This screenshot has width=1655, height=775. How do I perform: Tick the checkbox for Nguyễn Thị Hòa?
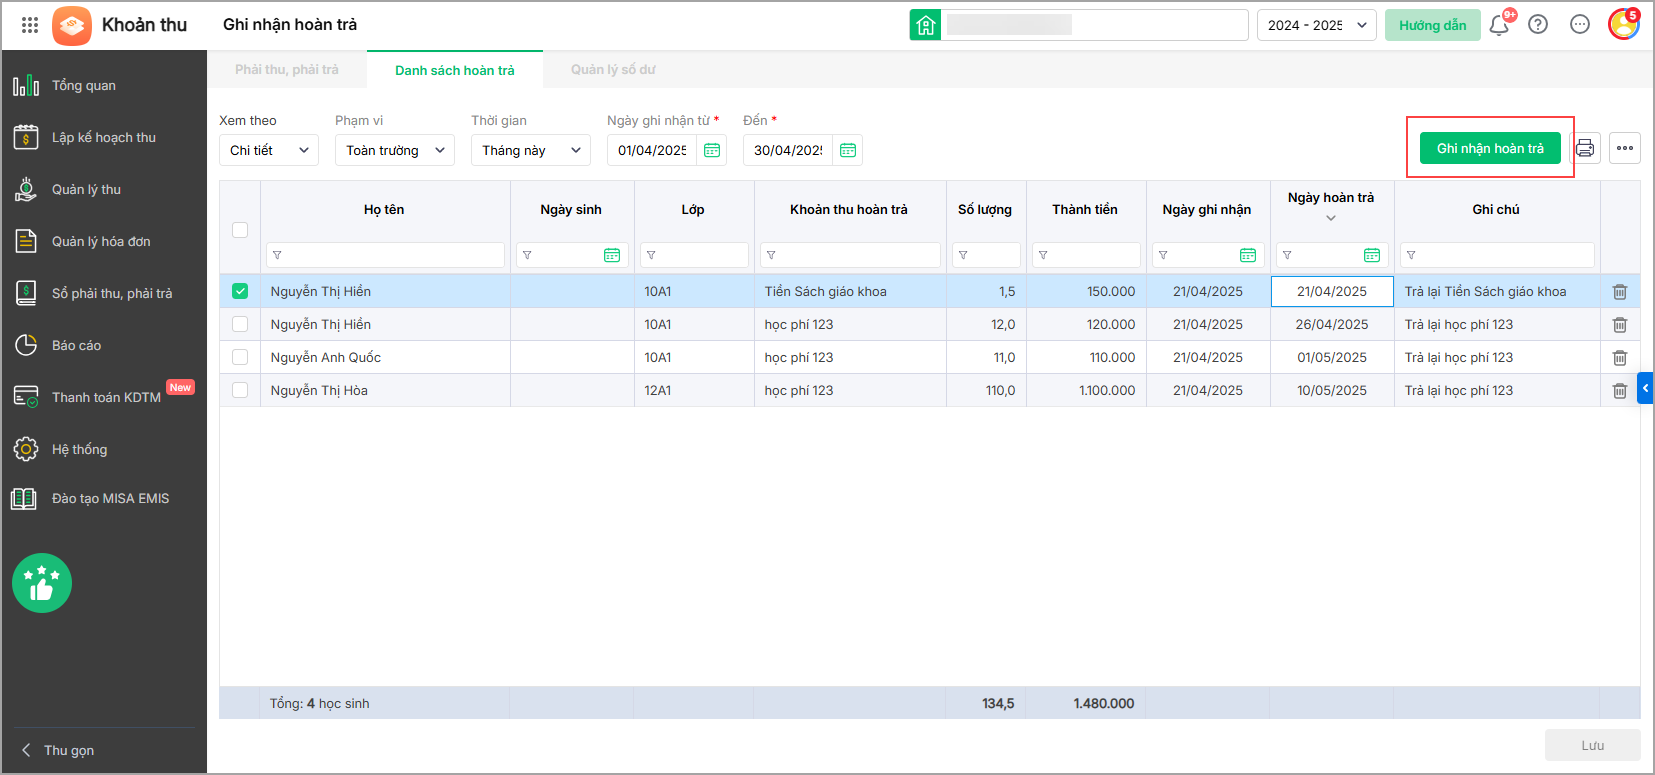click(240, 390)
